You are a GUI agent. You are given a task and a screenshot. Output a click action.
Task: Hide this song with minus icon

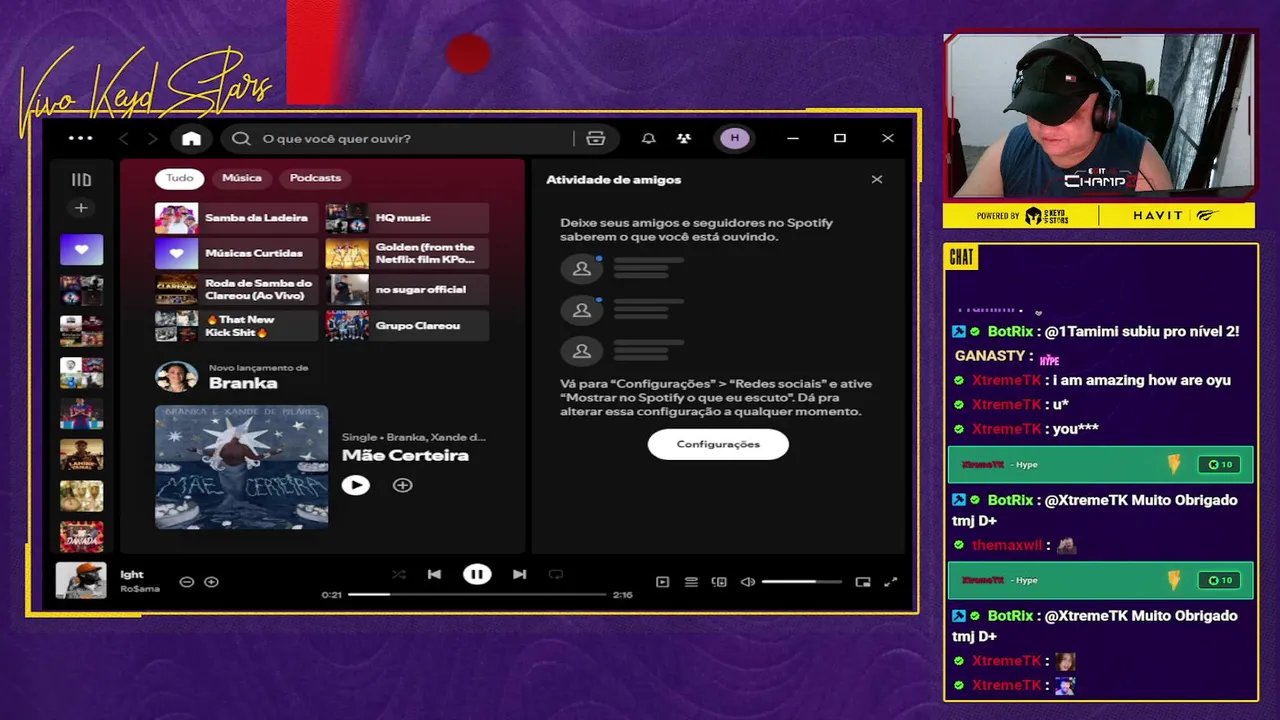click(x=186, y=581)
